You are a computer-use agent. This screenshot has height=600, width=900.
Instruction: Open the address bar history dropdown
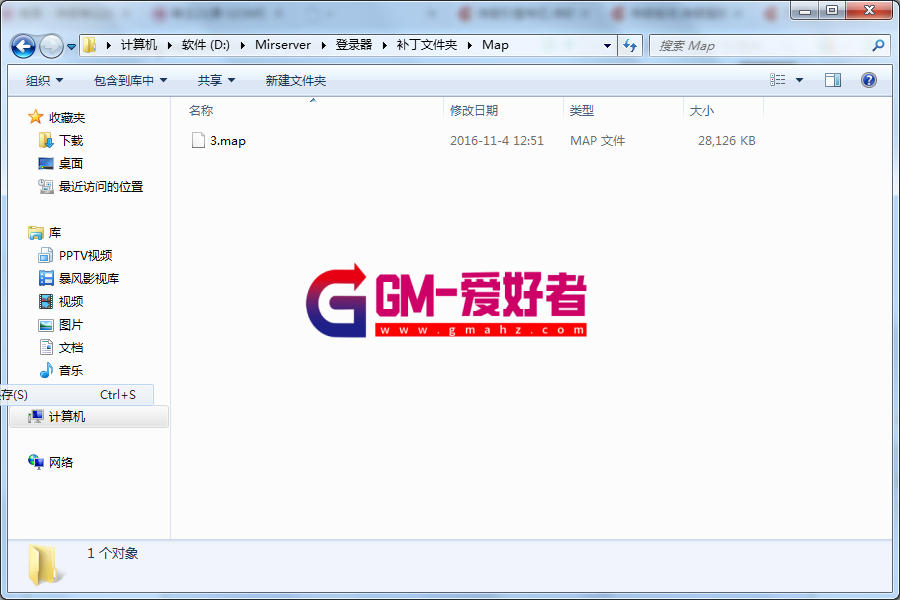(607, 46)
